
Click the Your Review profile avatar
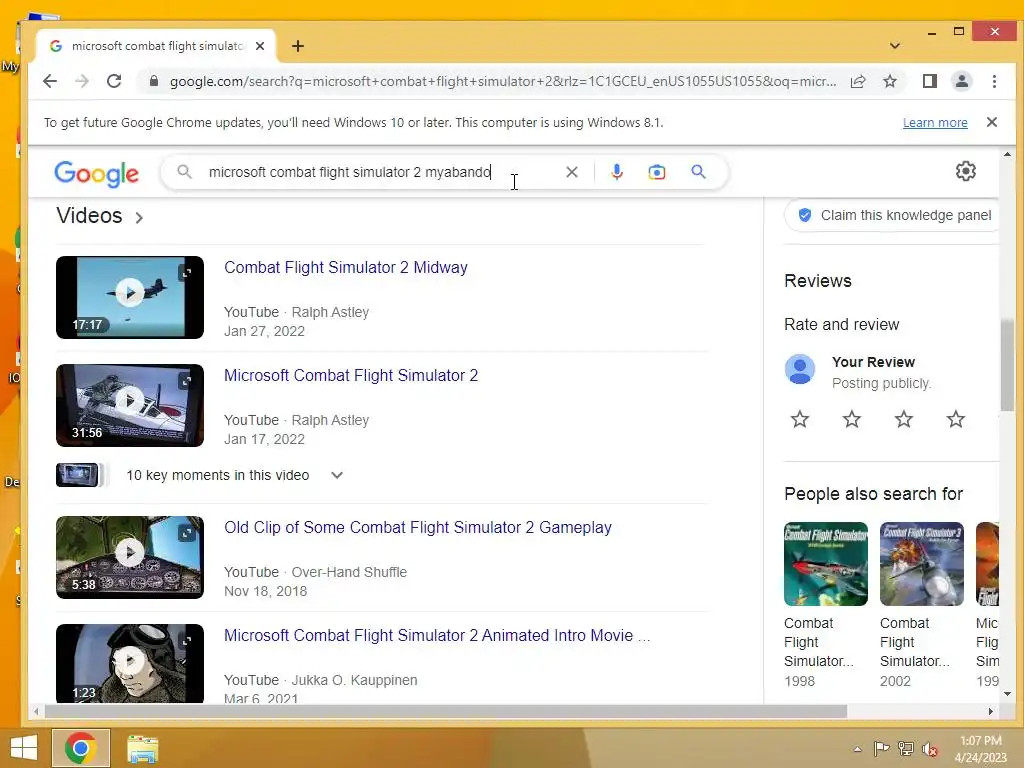[x=800, y=370]
